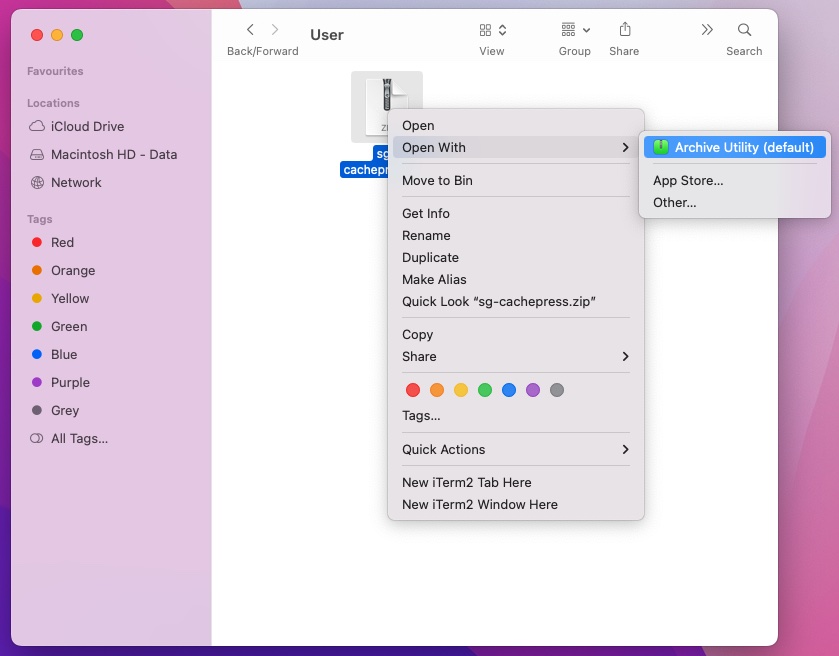Apply the grey tag color dot
The image size is (839, 656).
[x=557, y=390]
